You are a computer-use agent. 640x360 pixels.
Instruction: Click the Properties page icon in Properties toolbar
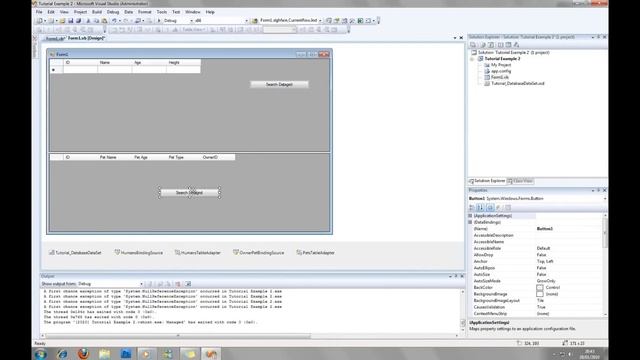(x=508, y=207)
